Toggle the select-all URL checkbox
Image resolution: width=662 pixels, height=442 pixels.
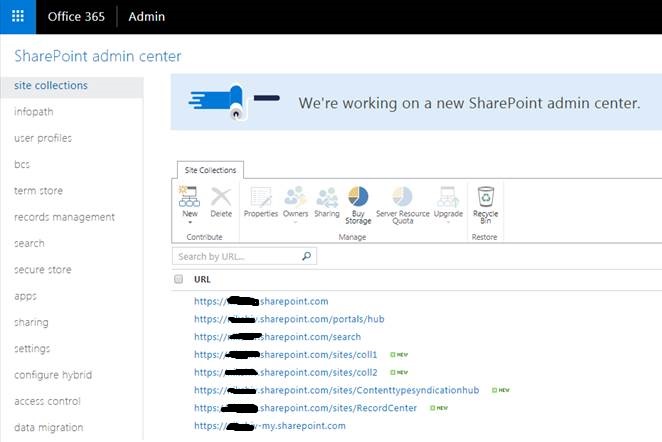click(x=179, y=279)
